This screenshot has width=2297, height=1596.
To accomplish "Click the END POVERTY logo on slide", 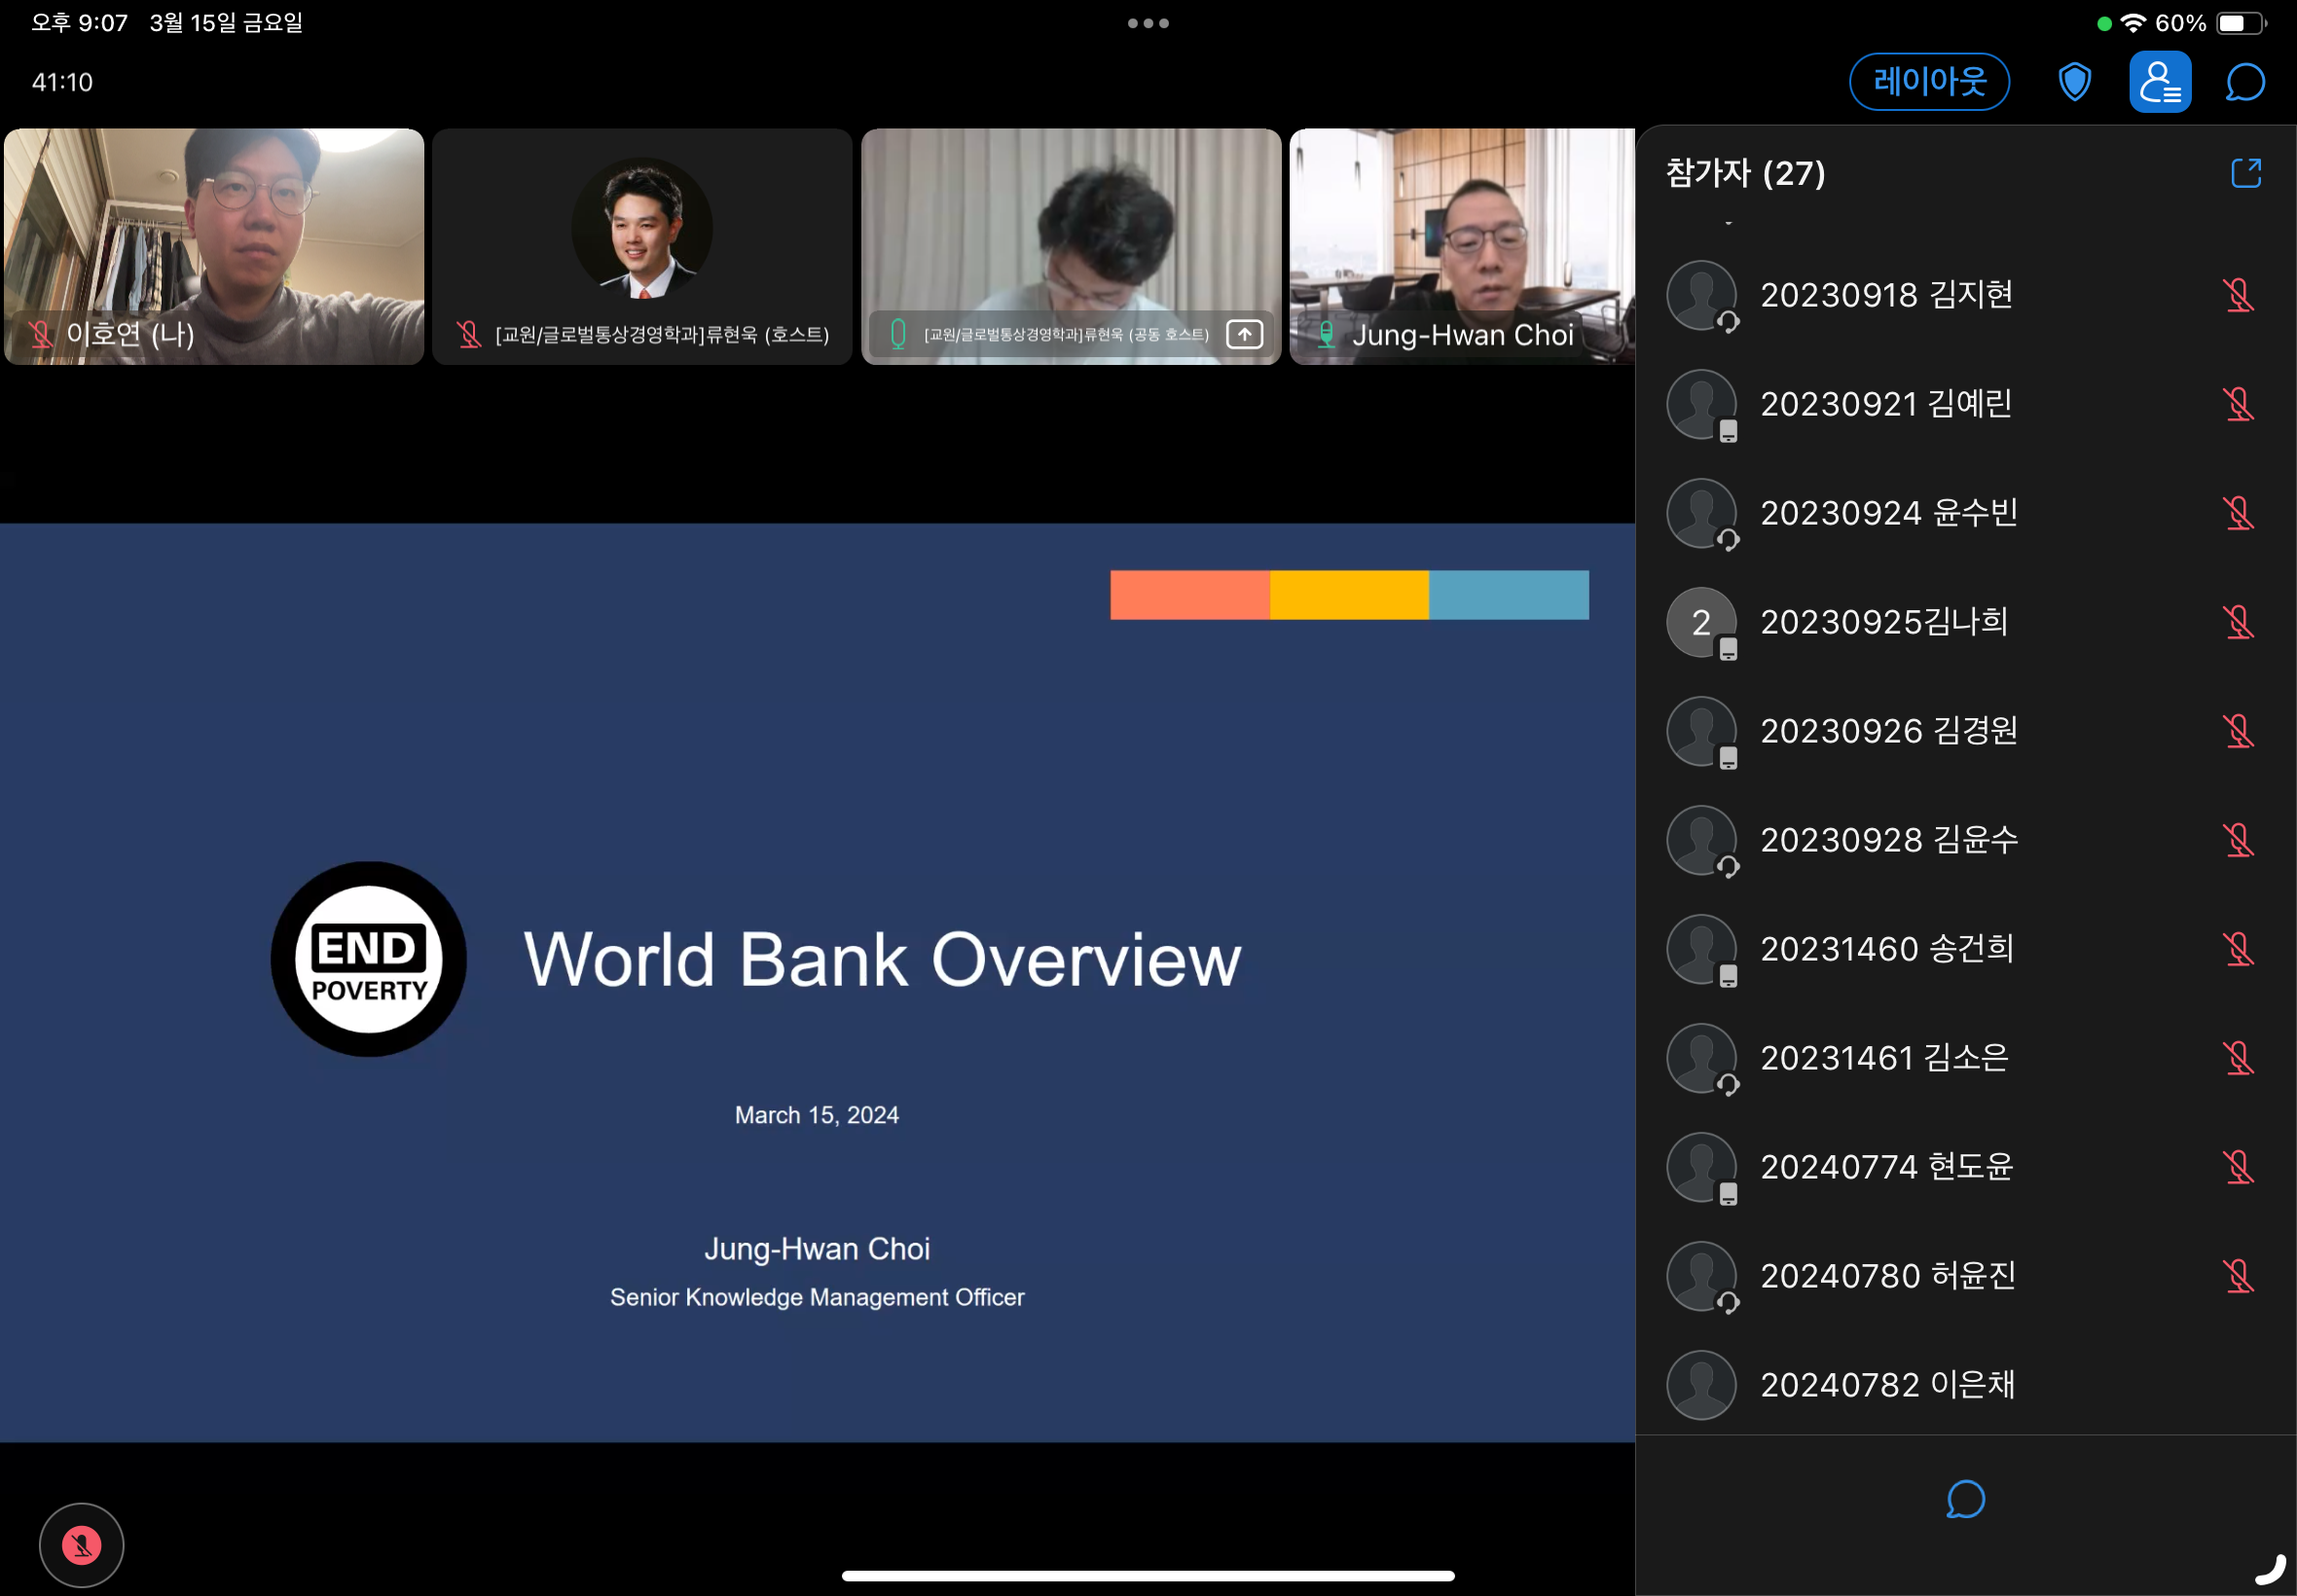I will click(369, 959).
